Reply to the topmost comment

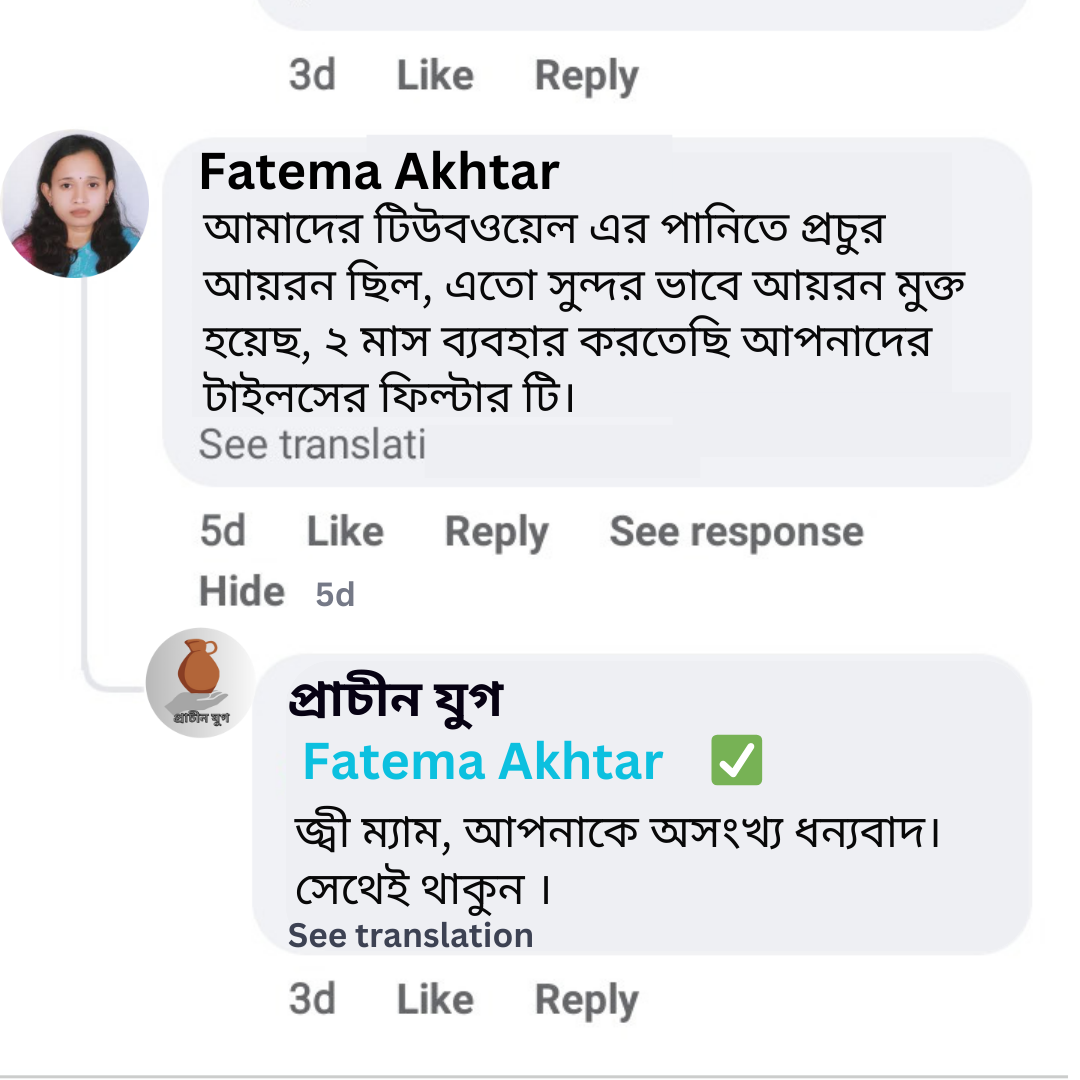point(586,75)
